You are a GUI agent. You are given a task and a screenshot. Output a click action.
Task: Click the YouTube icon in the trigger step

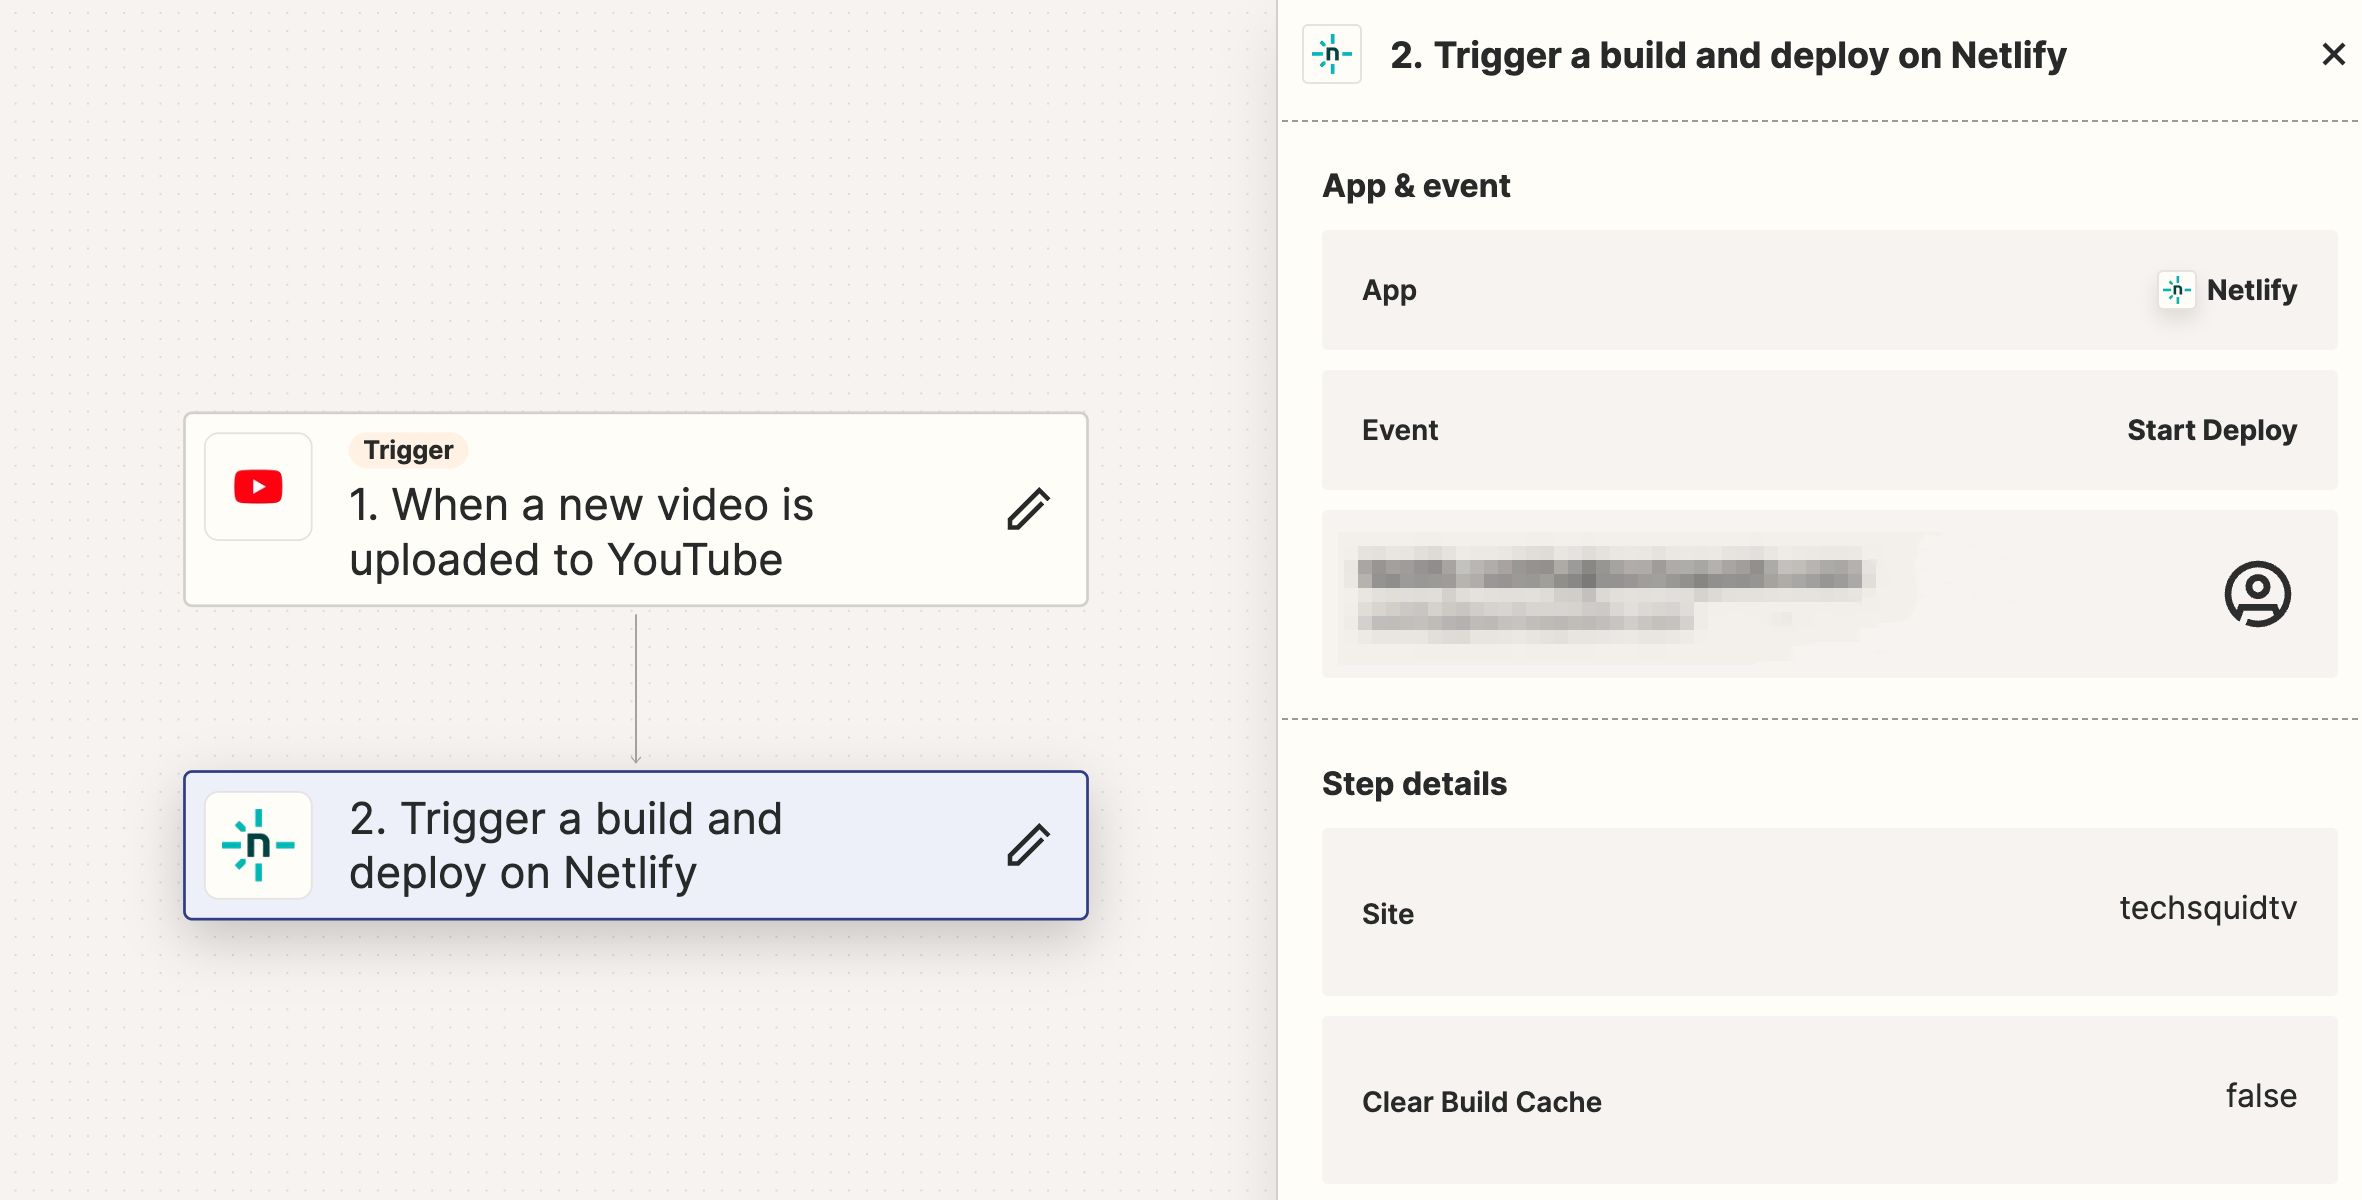258,487
